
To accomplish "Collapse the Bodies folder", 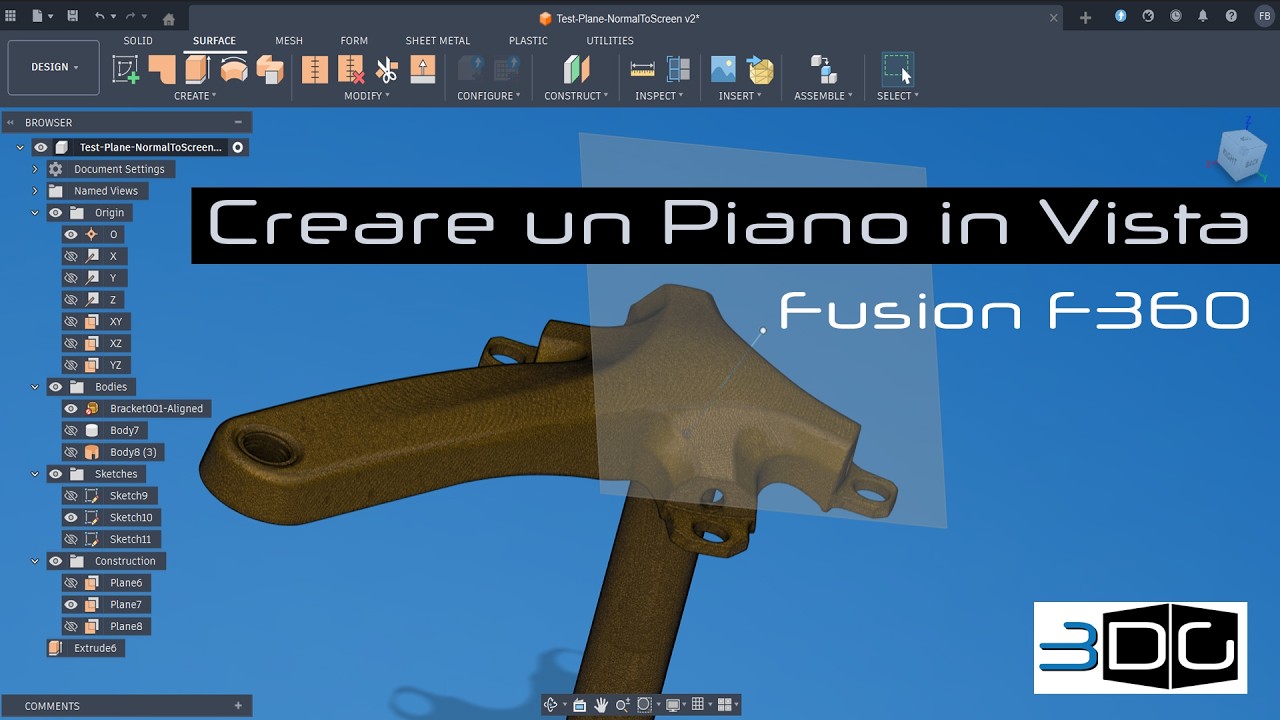I will coord(35,387).
